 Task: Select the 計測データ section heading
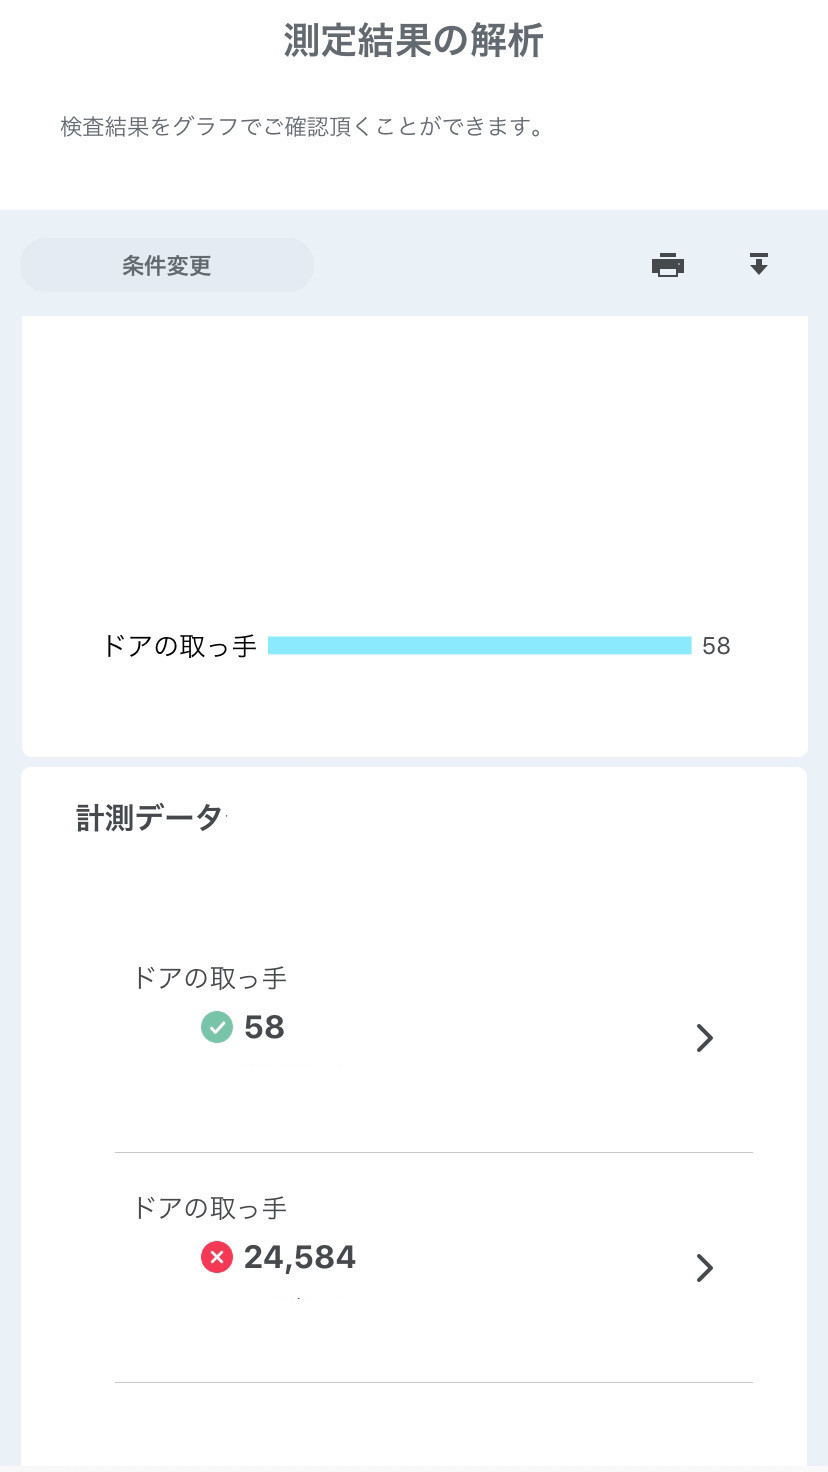(150, 818)
